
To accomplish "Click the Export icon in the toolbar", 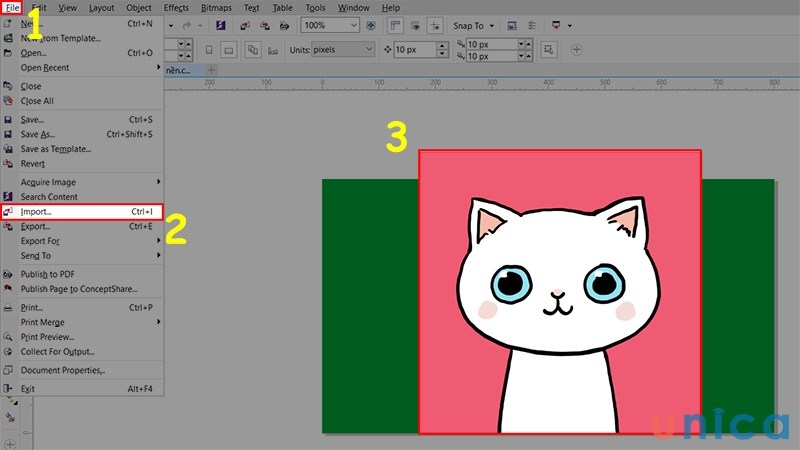I will pos(265,25).
